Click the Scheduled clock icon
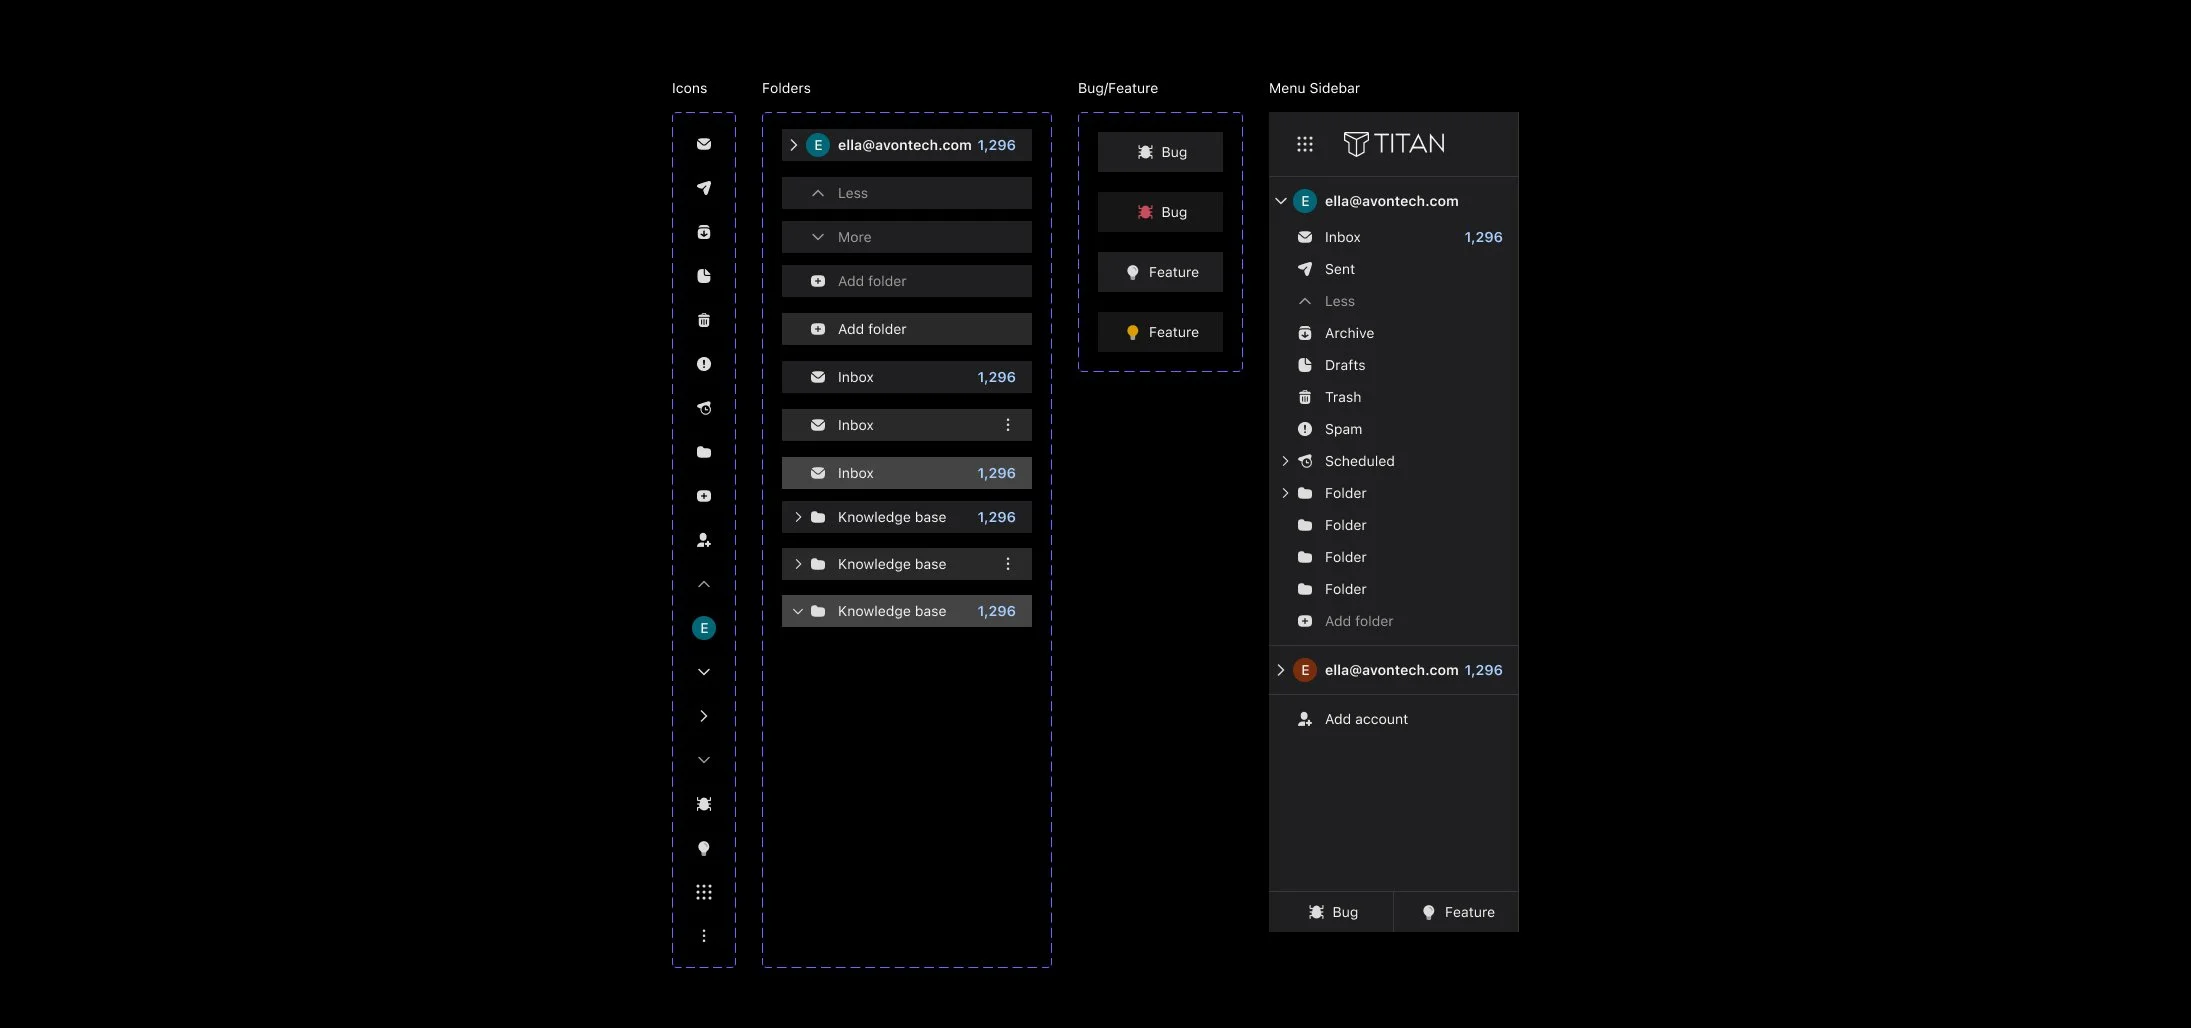This screenshot has height=1028, width=2191. 1305,461
